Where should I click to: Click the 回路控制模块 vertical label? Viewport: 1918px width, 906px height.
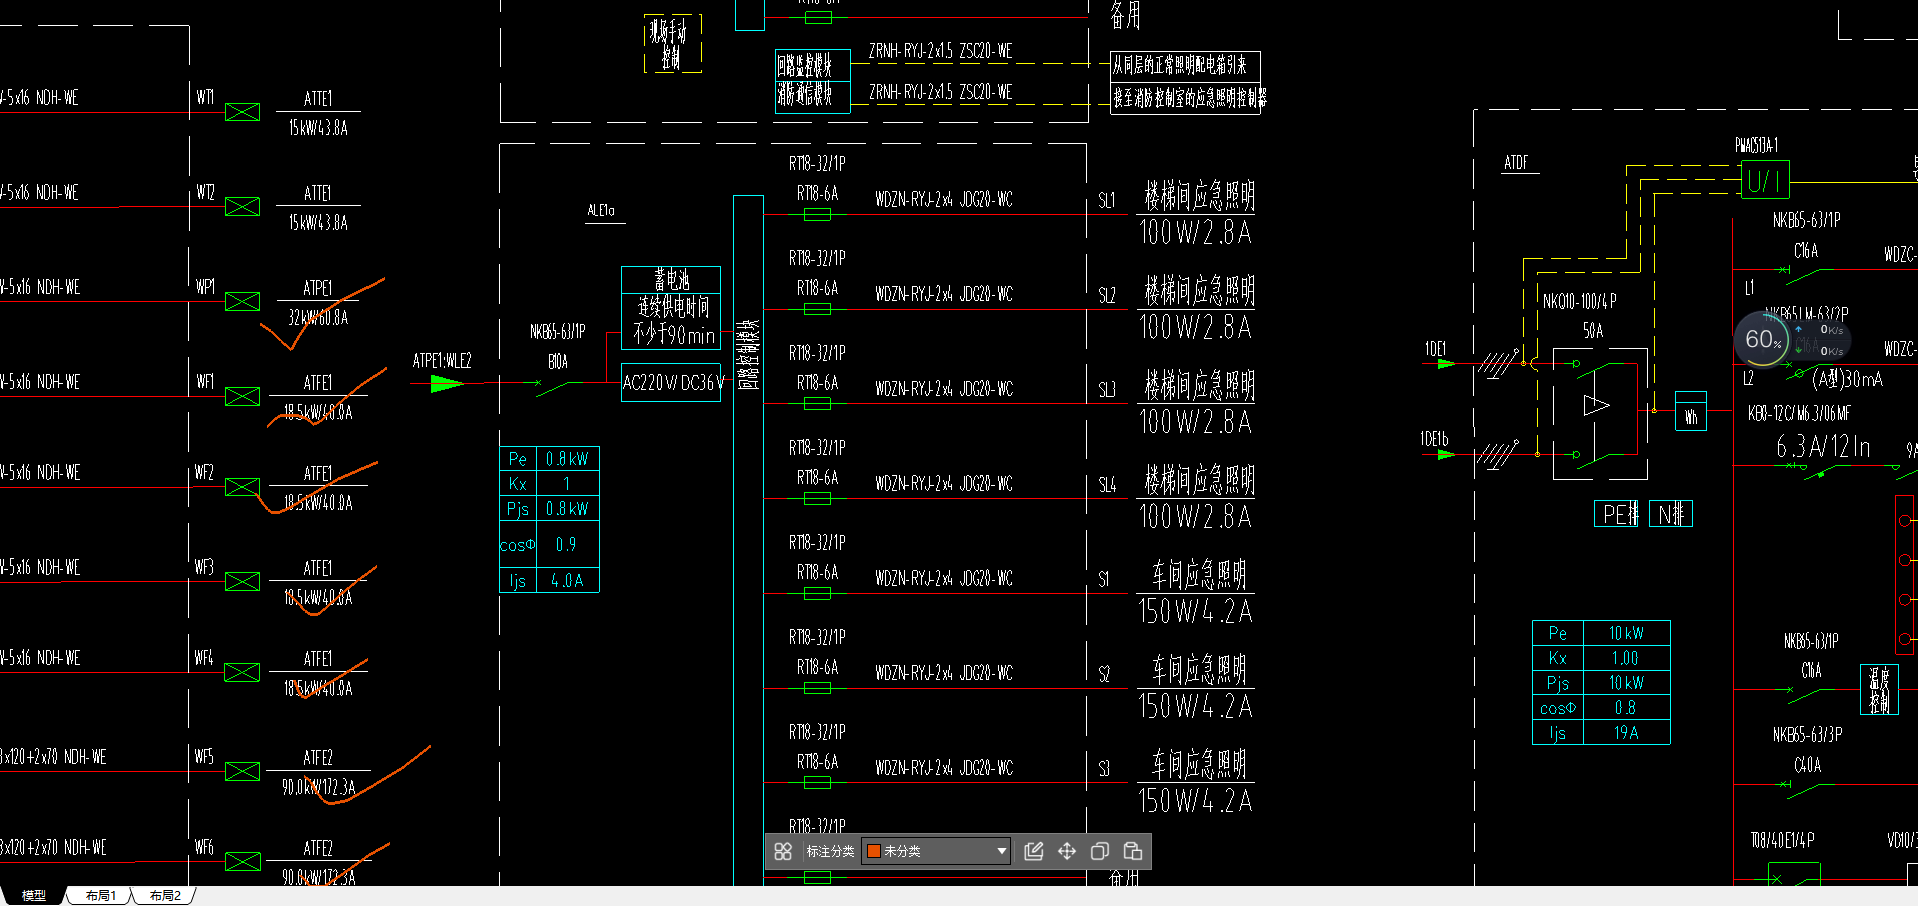point(748,355)
